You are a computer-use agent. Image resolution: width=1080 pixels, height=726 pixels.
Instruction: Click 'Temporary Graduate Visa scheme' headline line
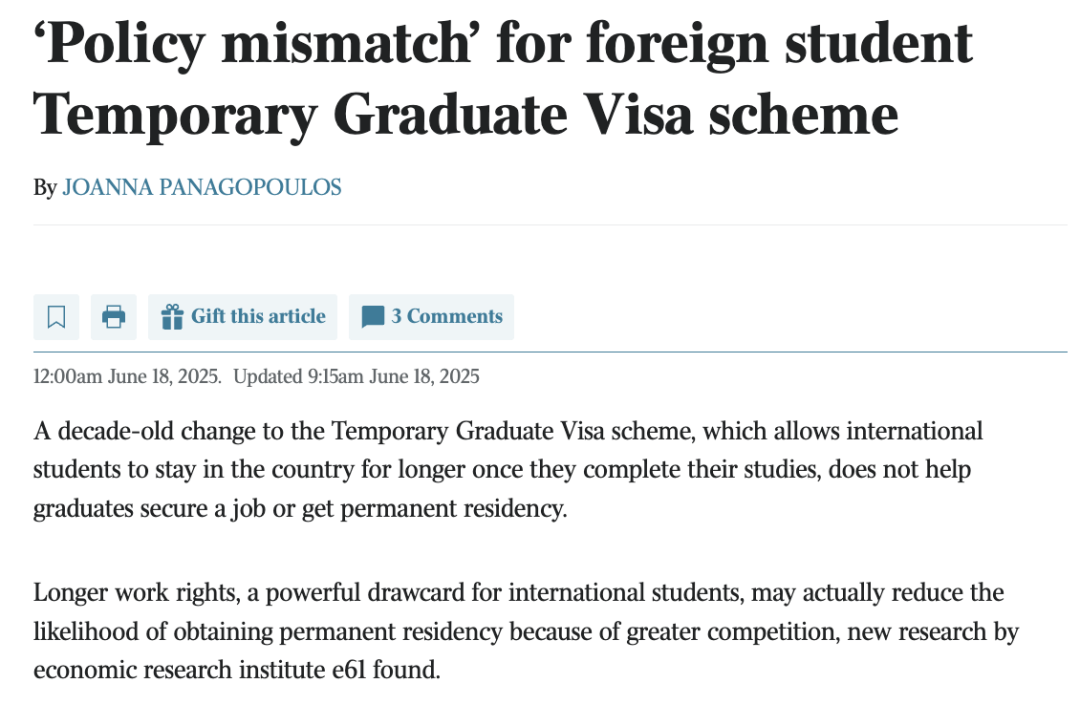[466, 115]
